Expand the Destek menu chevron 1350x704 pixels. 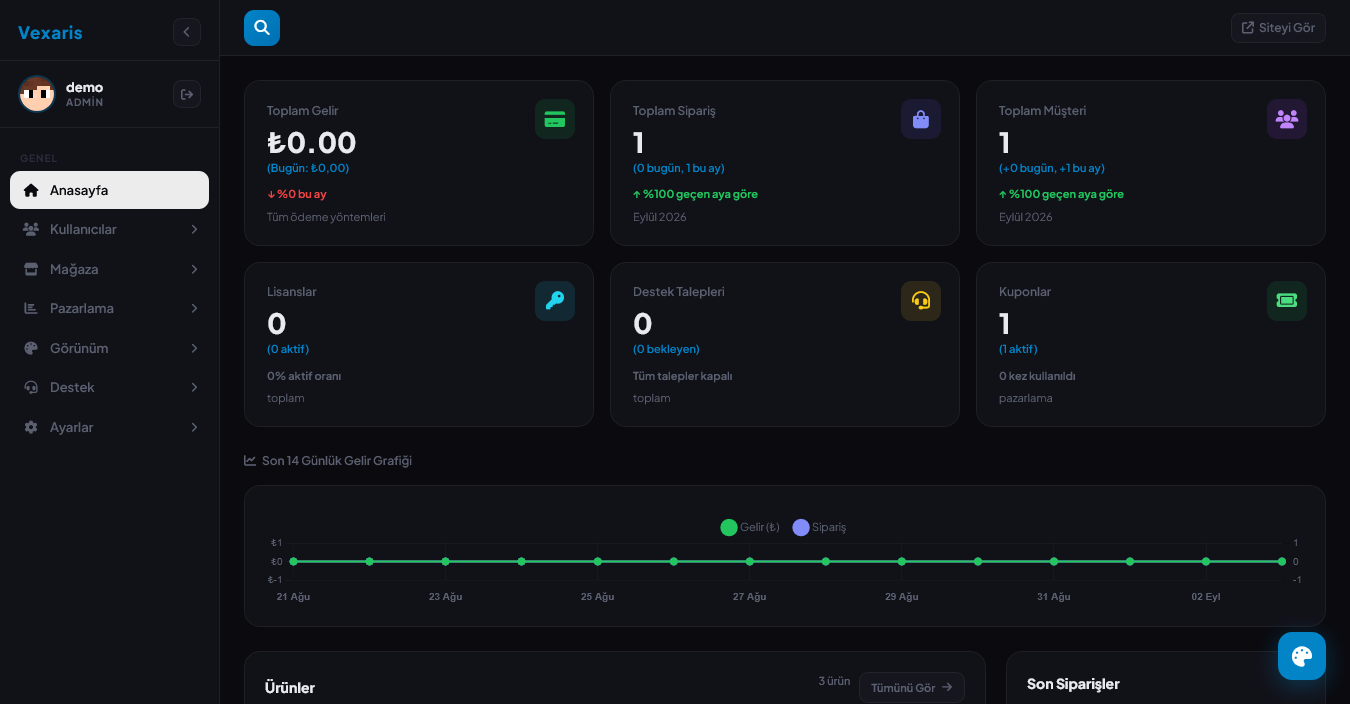194,387
